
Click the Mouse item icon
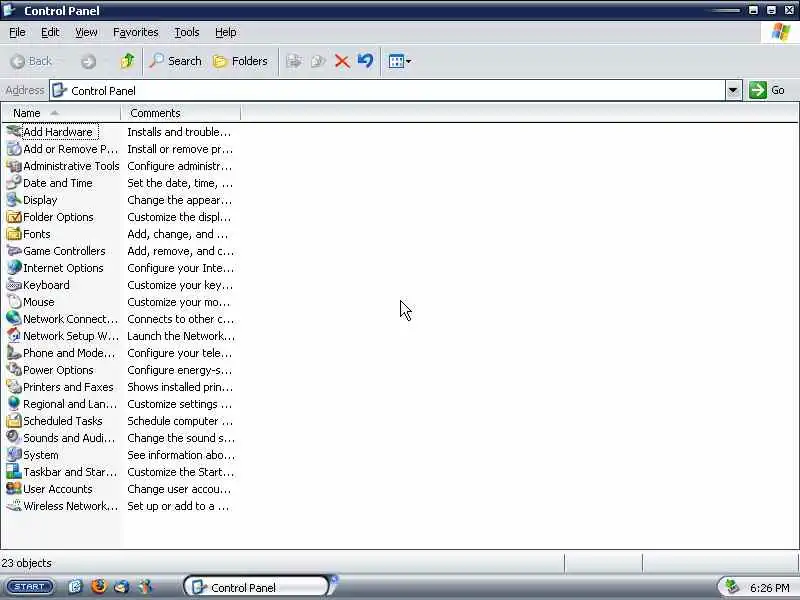pyautogui.click(x=14, y=302)
